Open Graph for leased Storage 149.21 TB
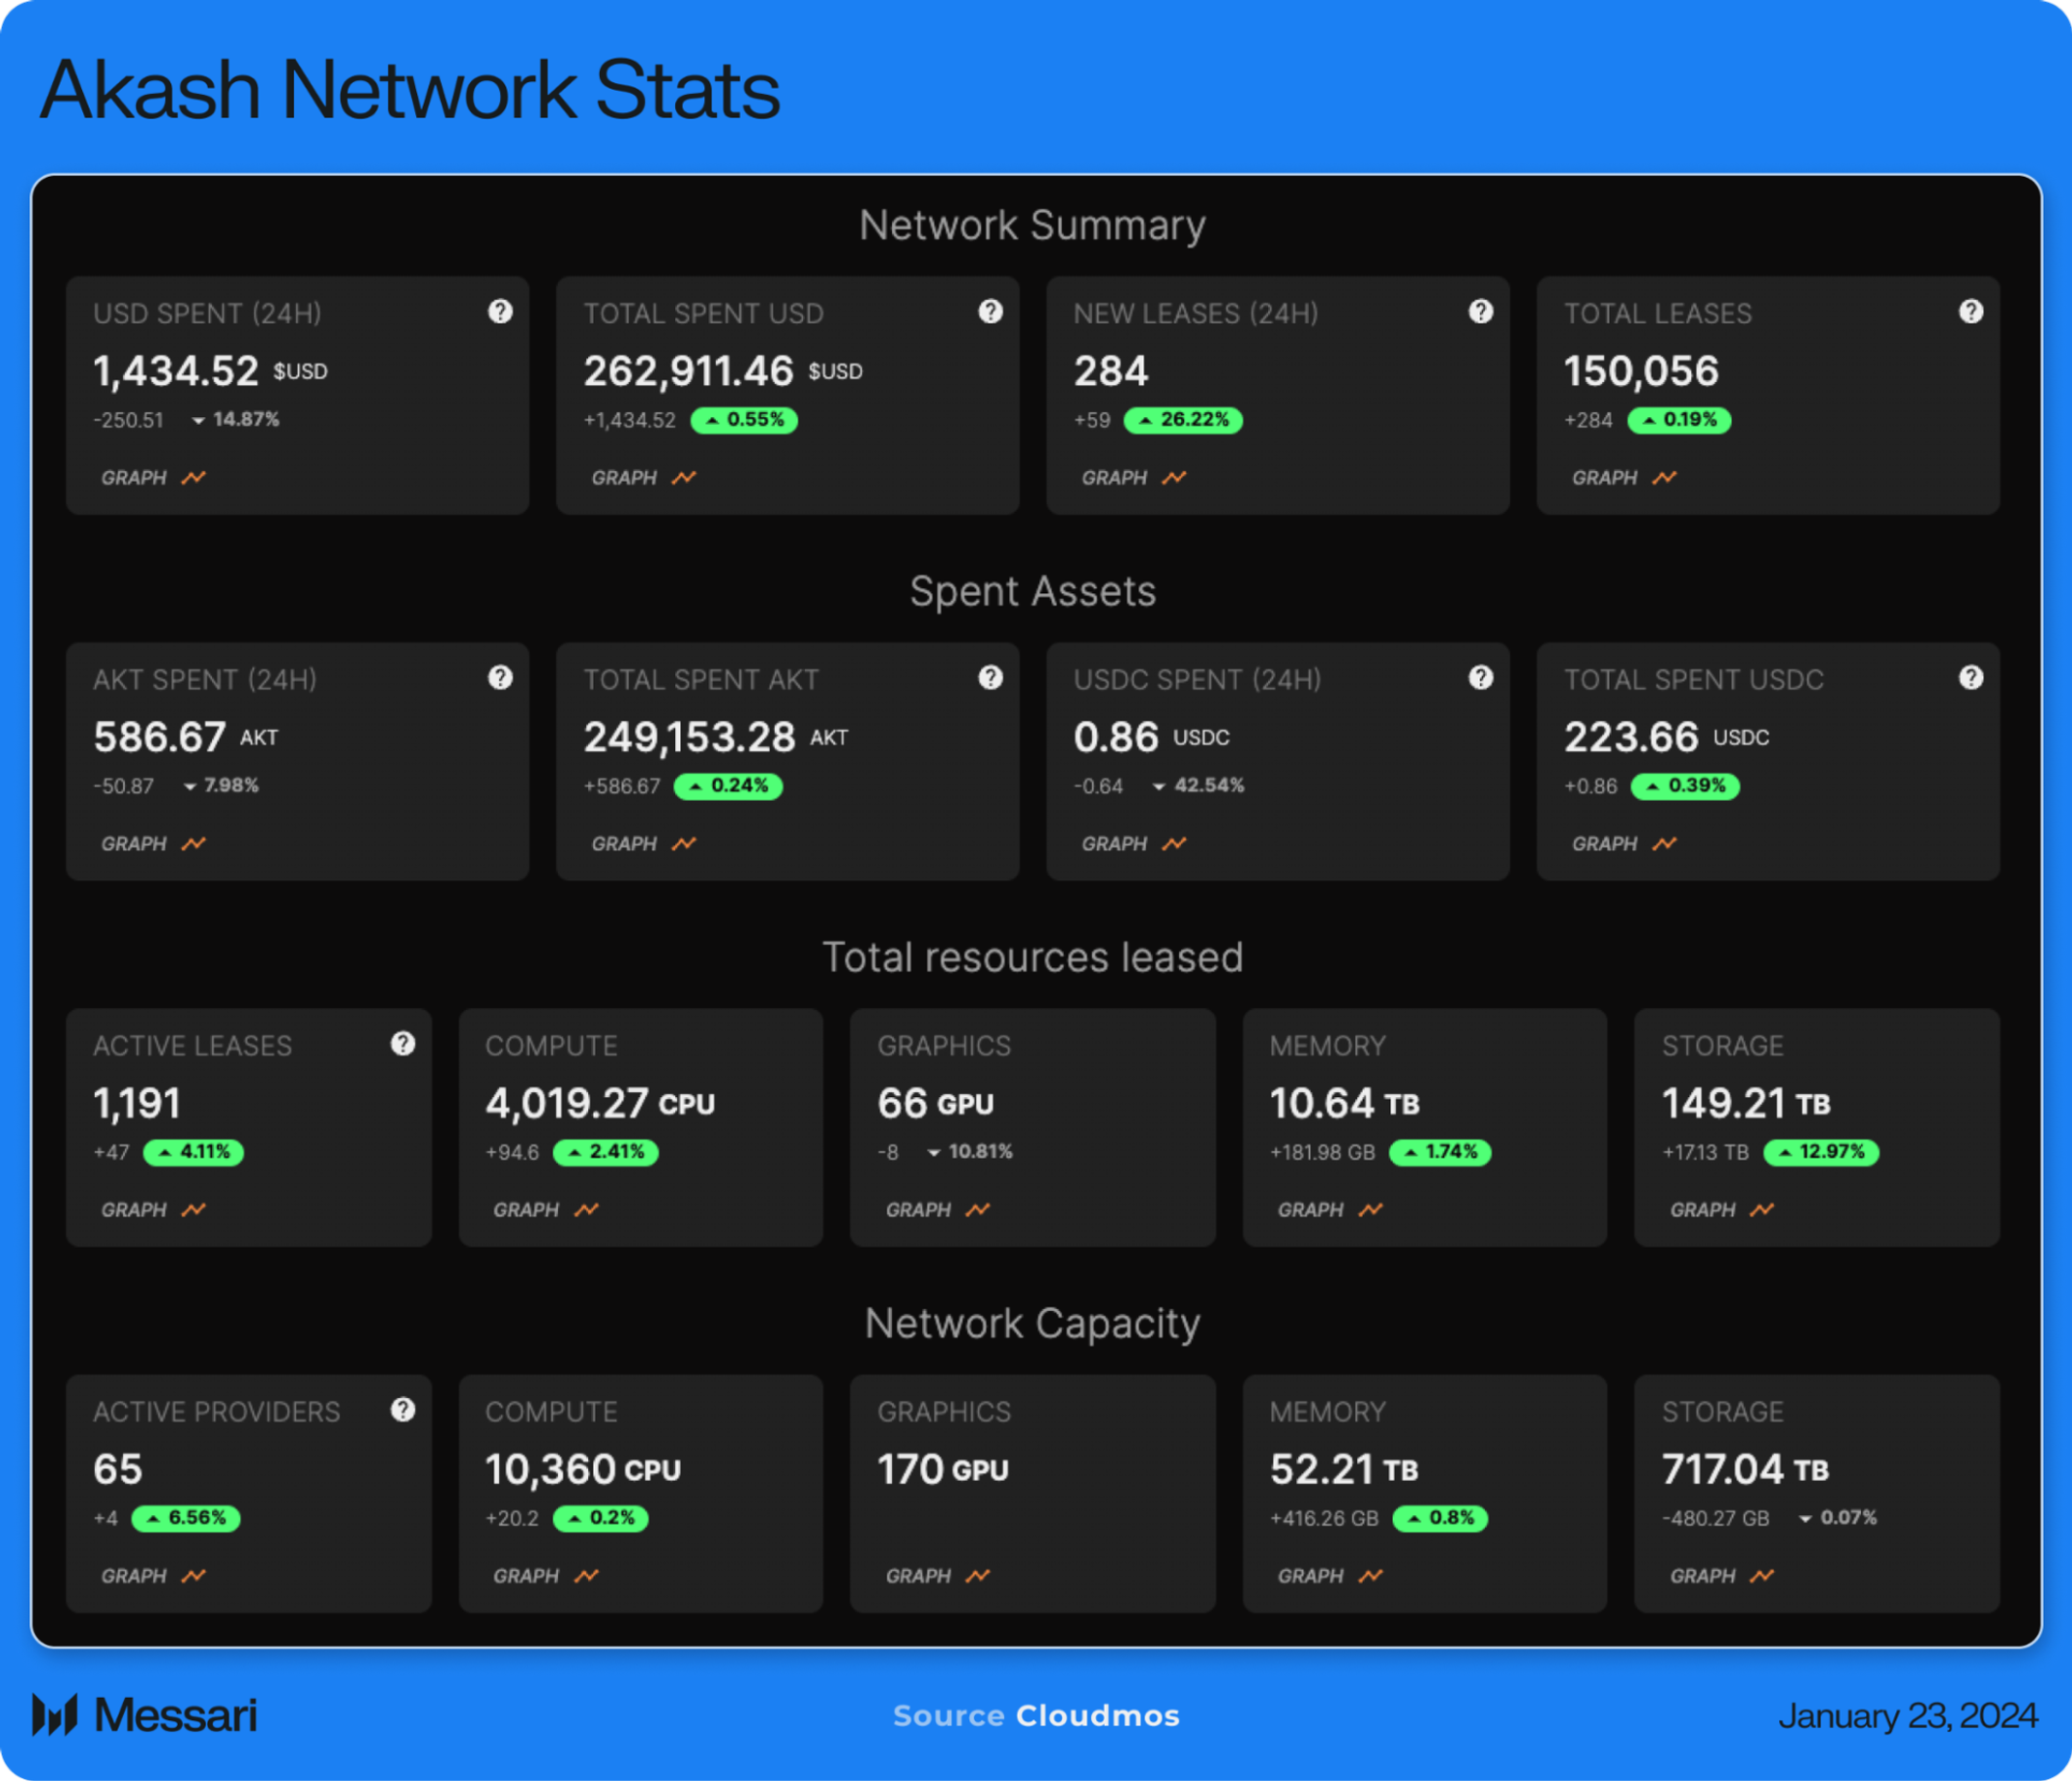 click(1721, 1210)
